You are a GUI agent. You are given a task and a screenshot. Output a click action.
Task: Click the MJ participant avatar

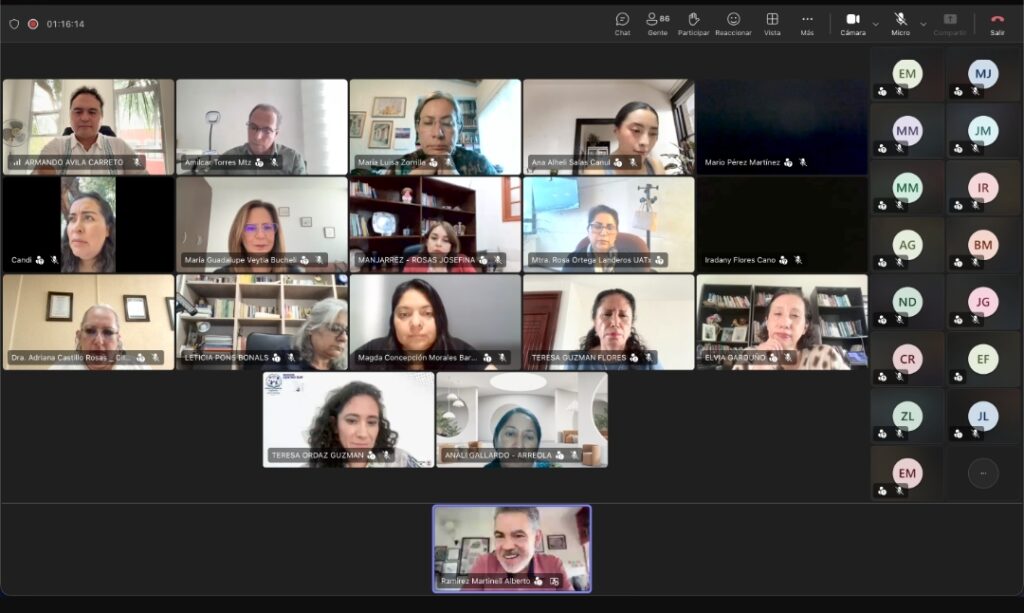[x=983, y=74]
